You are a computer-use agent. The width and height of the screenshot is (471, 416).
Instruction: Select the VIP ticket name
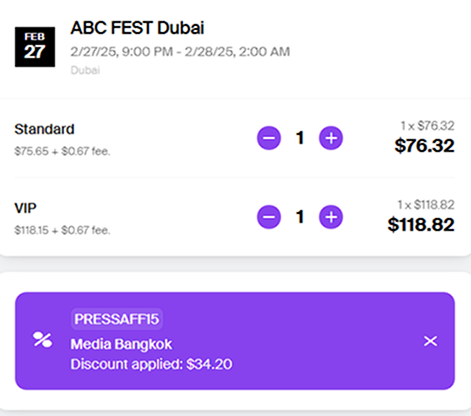(x=25, y=208)
